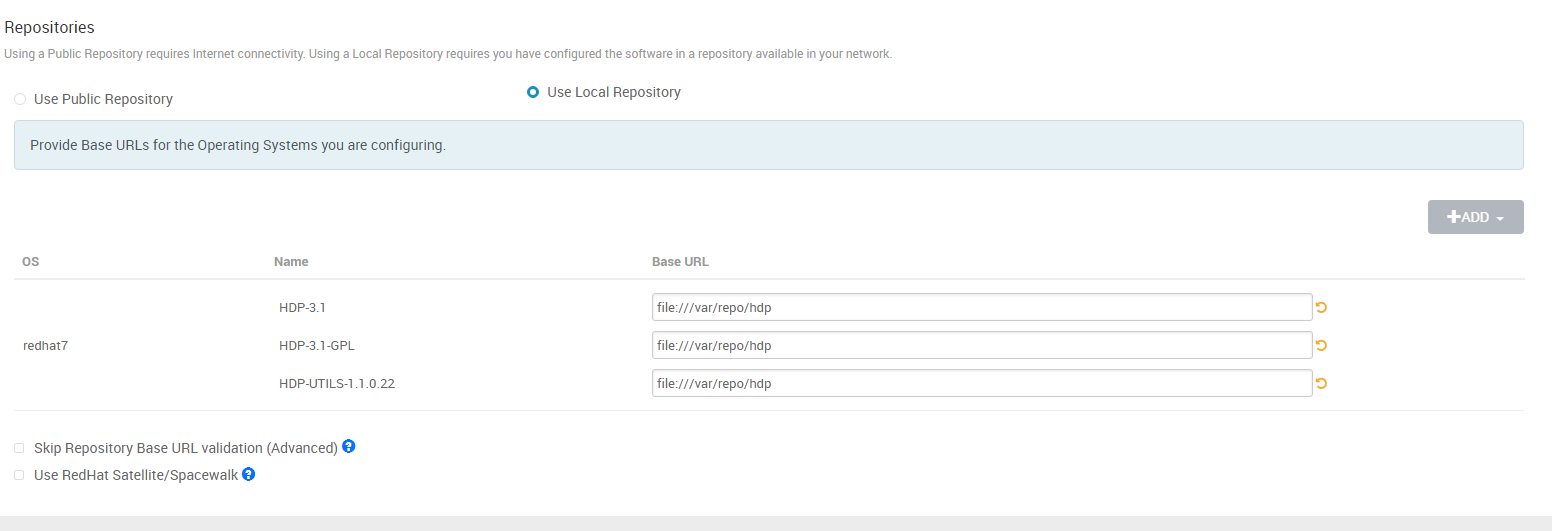Click the OS column header
This screenshot has height=531, width=1552.
pos(30,262)
